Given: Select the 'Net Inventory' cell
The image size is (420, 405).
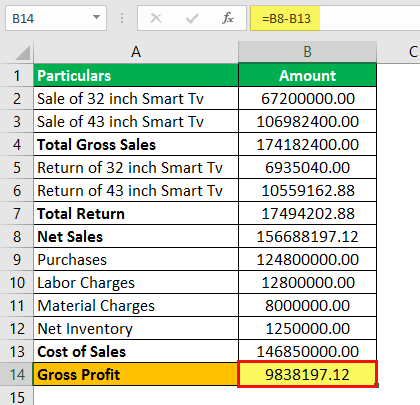Looking at the screenshot, I should 136,328.
